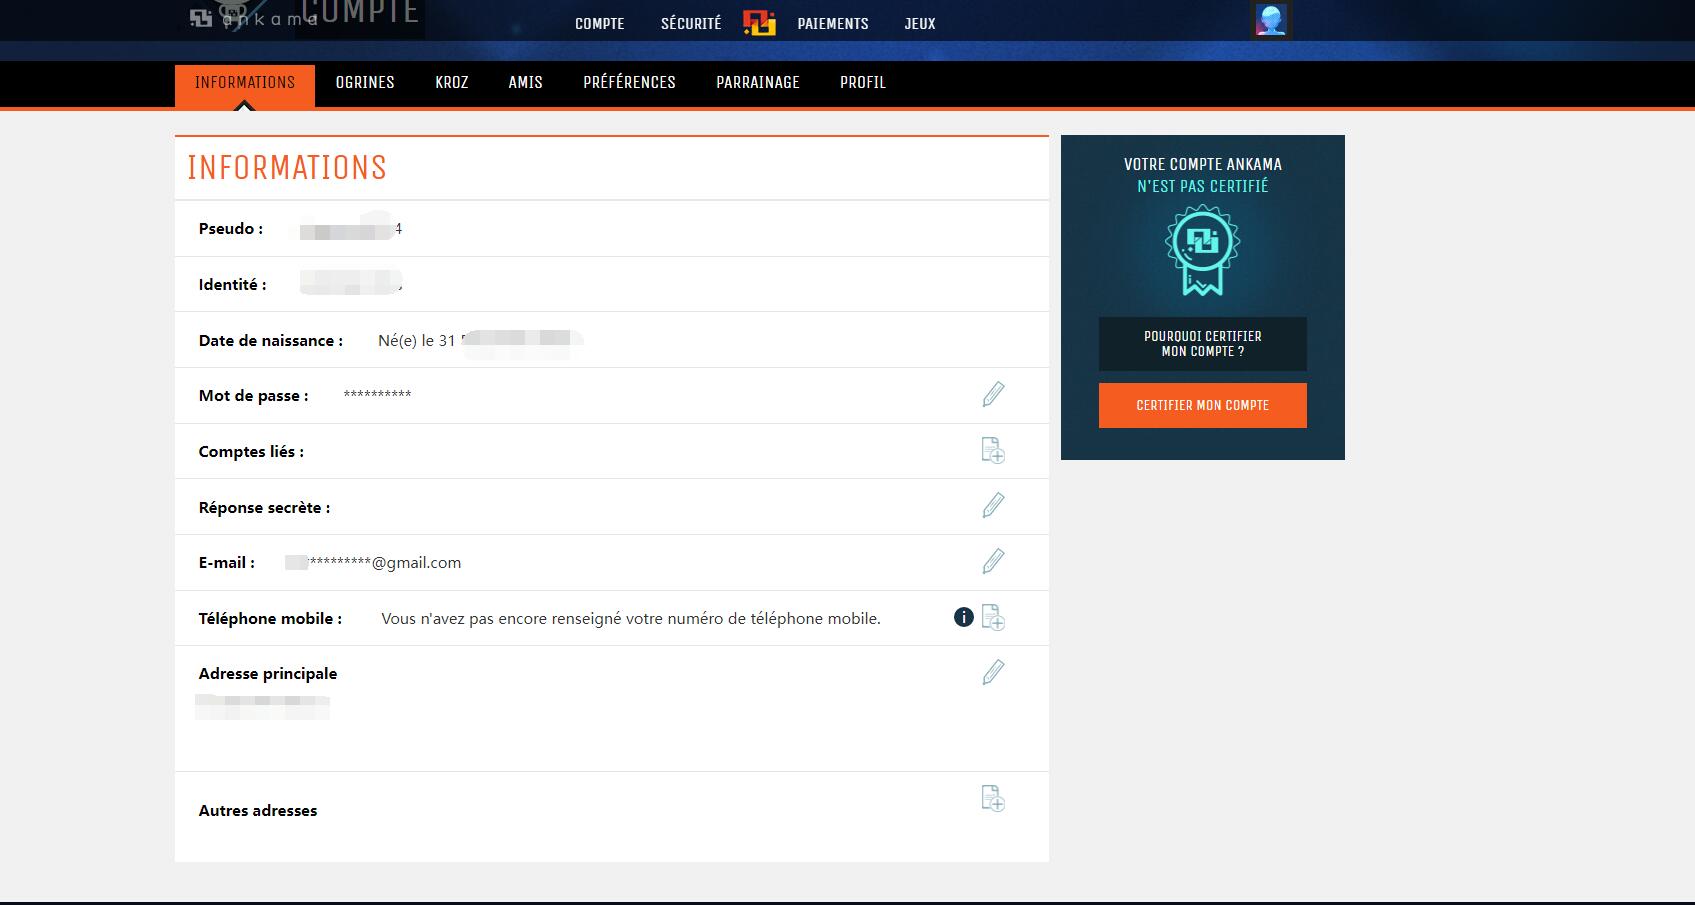Show info tooltip icon for Téléphone mobile
This screenshot has height=905, width=1695.
tap(963, 617)
